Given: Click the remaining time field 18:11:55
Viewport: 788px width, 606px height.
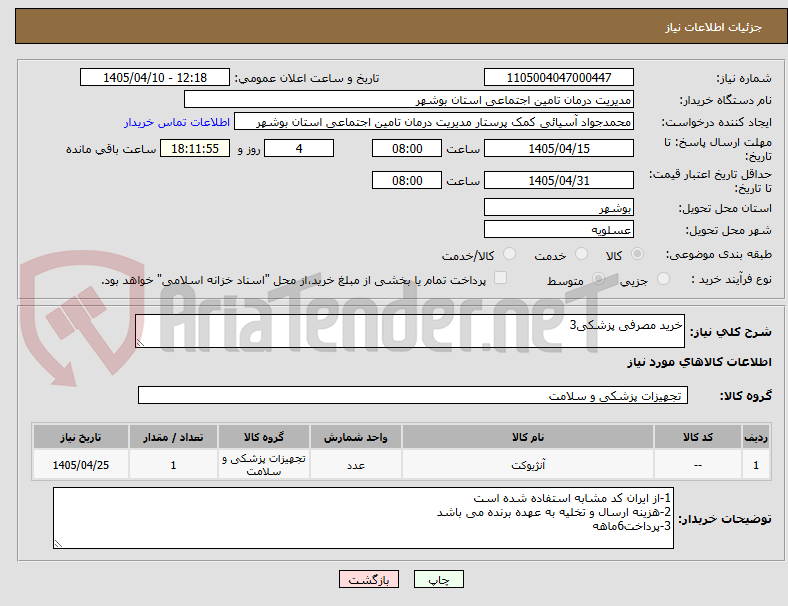Looking at the screenshot, I should [x=195, y=148].
